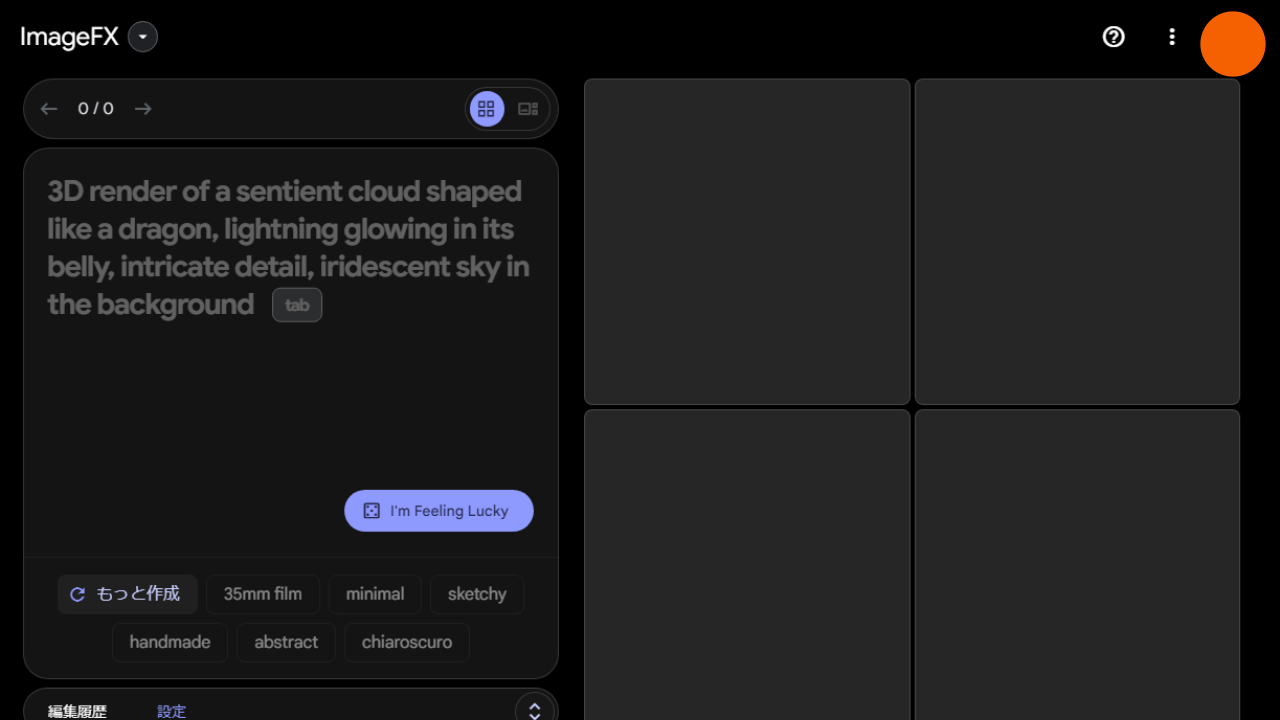Toggle the 35mm film style chip
Viewport: 1280px width, 720px height.
[x=262, y=594]
